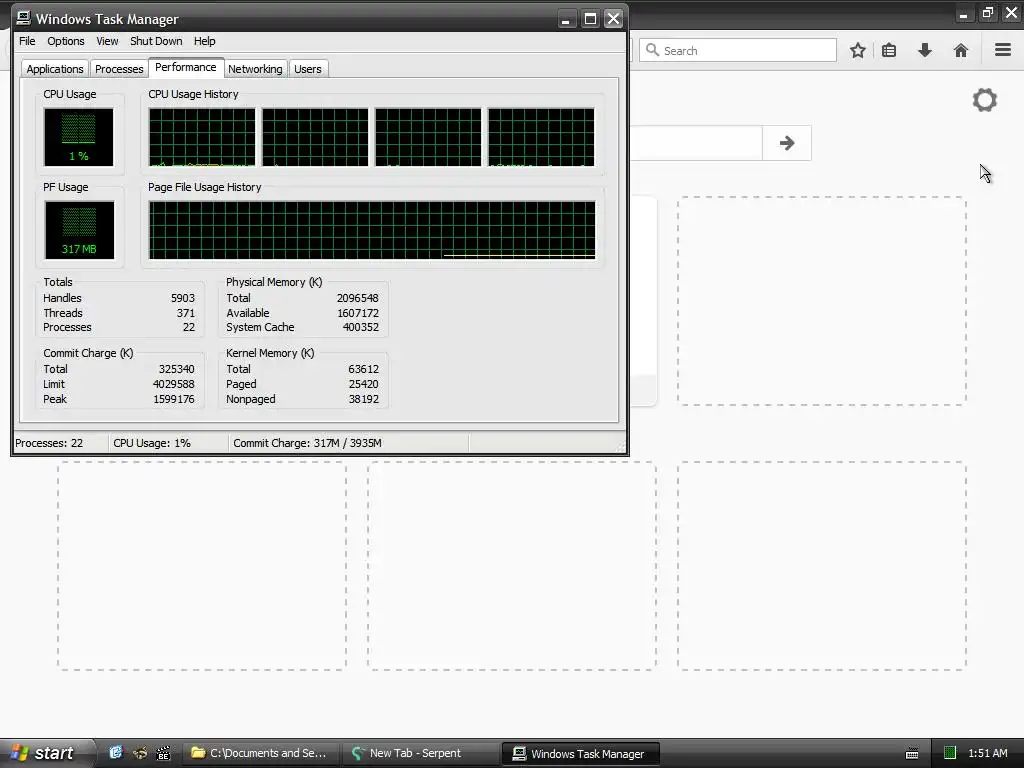The height and width of the screenshot is (768, 1024).
Task: Launch first quick launch browser icon
Action: [x=116, y=753]
